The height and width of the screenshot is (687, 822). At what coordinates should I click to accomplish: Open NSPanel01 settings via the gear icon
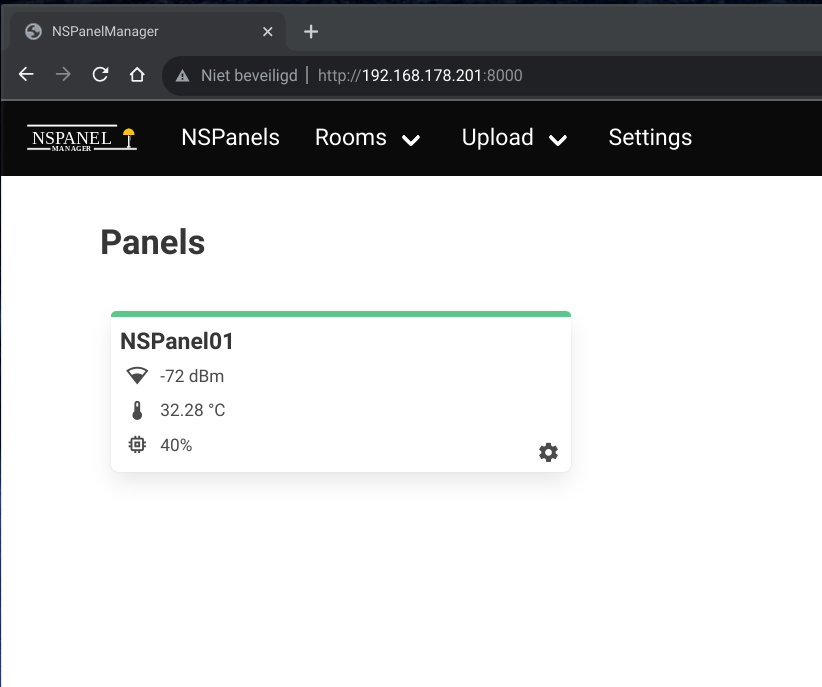(x=548, y=452)
